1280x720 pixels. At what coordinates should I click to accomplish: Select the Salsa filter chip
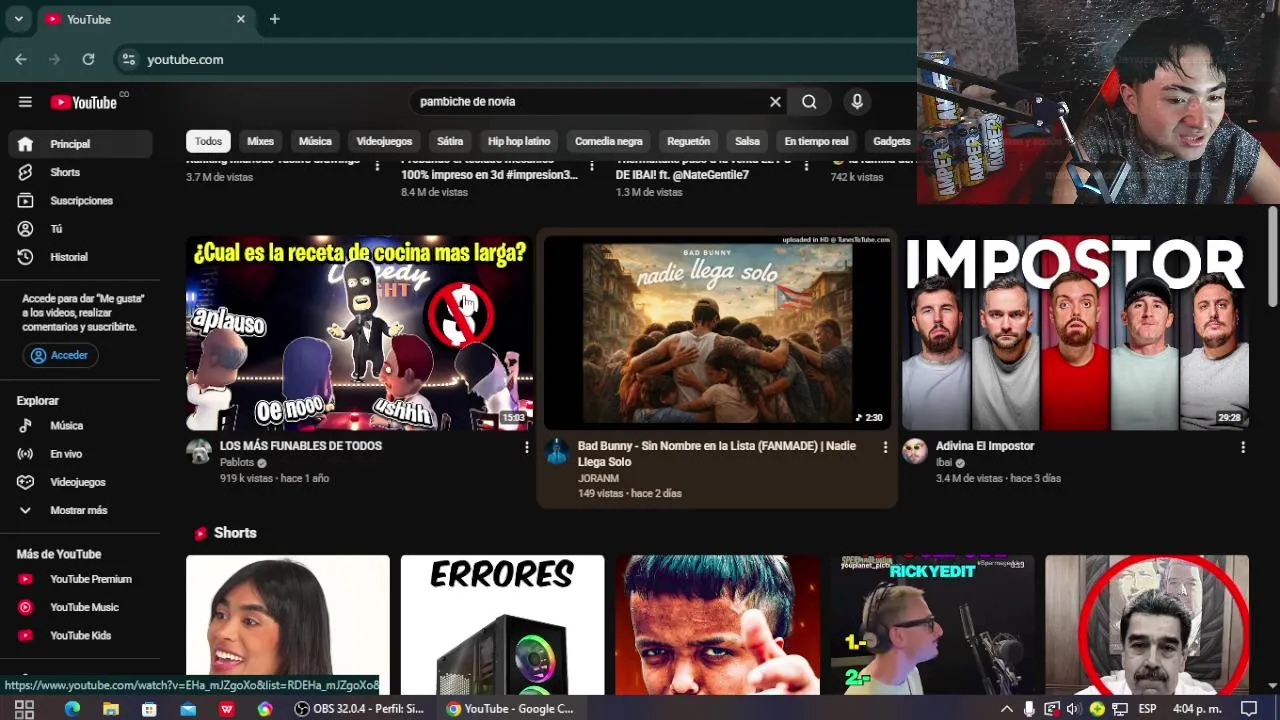pyautogui.click(x=747, y=141)
